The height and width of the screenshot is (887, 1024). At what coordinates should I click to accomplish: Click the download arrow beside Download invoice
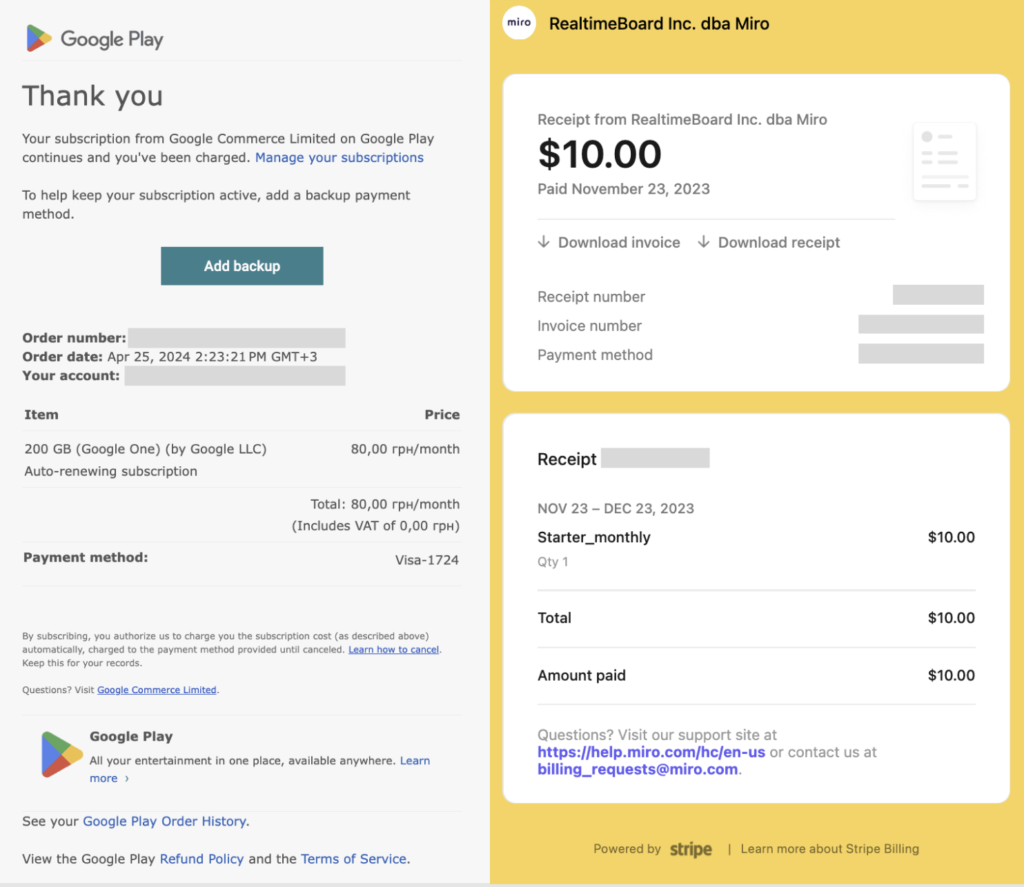(x=544, y=242)
